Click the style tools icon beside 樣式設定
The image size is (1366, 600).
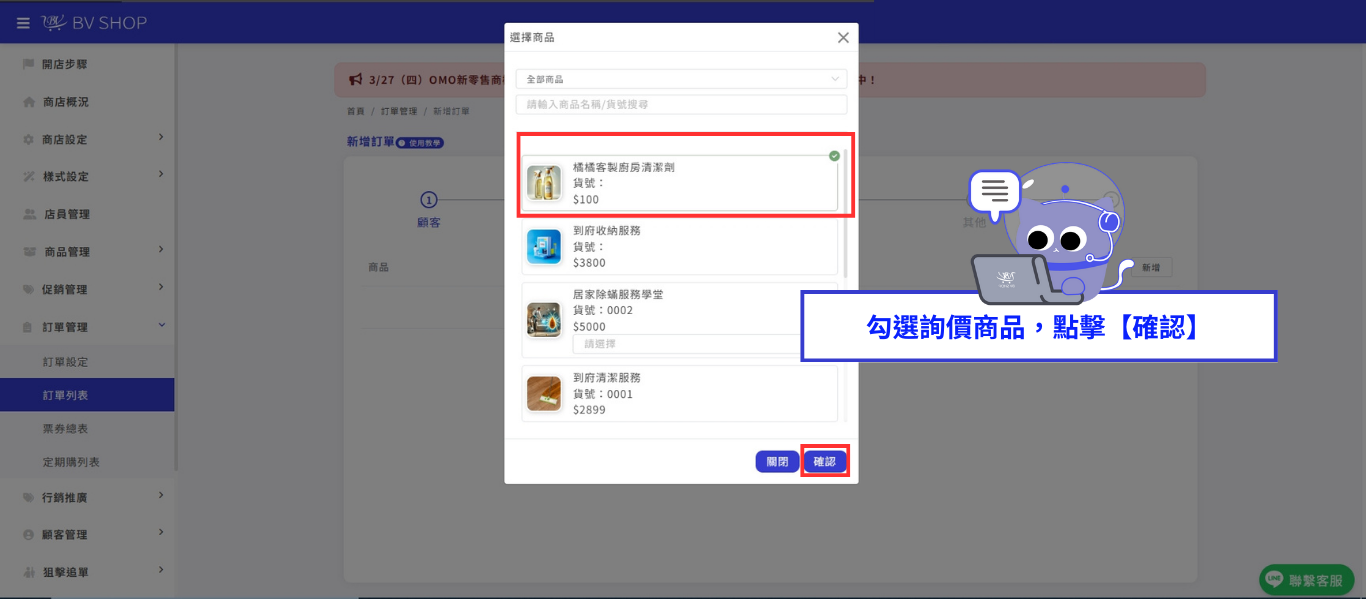(x=28, y=176)
